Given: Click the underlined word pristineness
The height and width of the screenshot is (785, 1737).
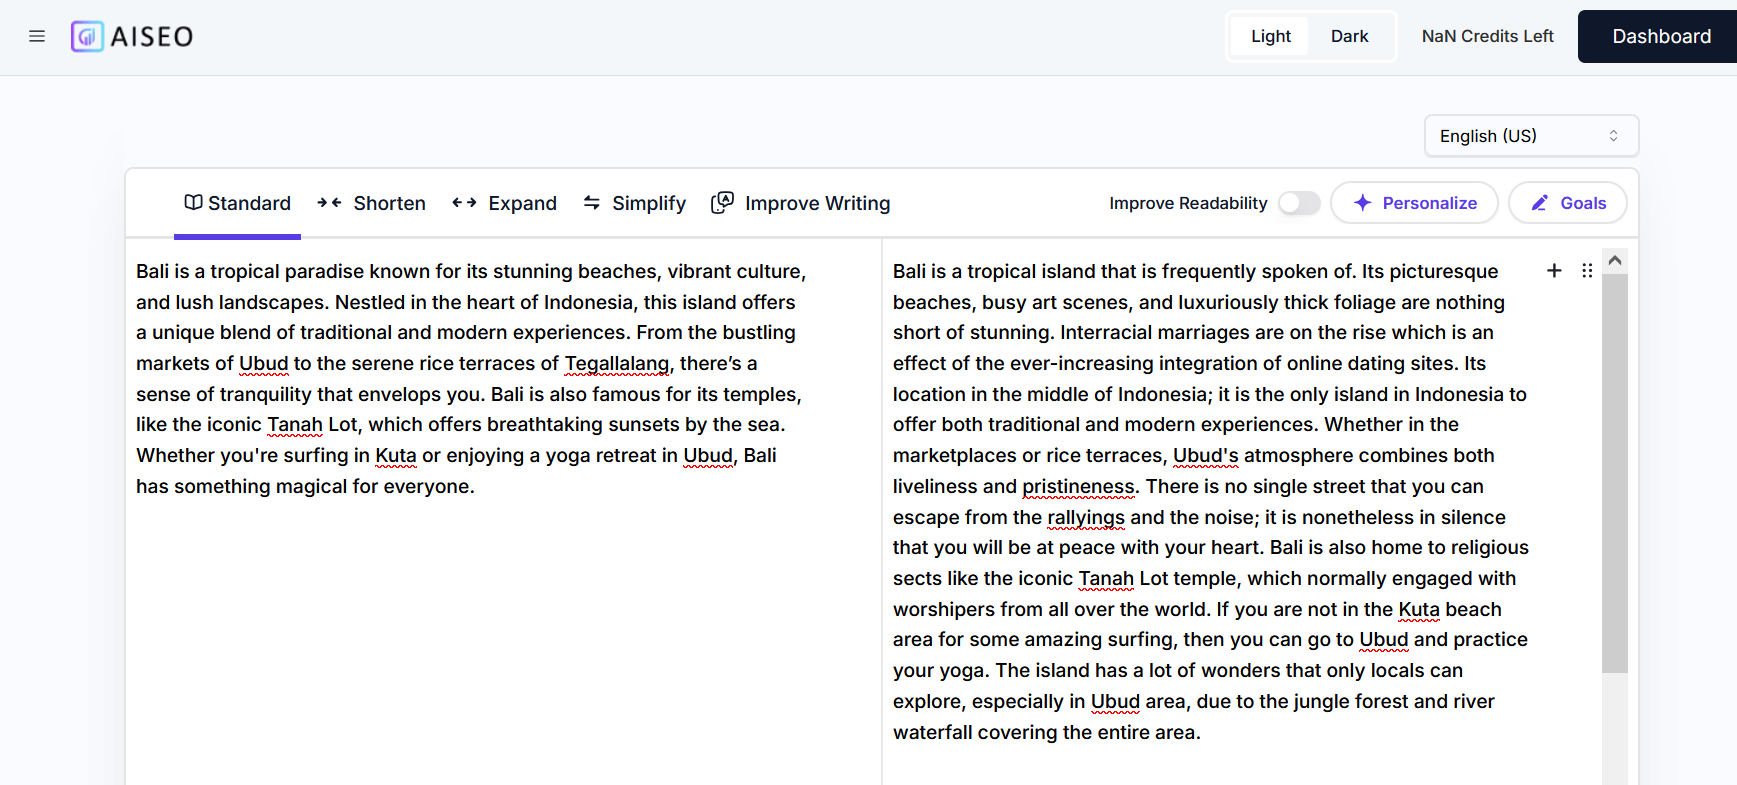Looking at the screenshot, I should click(1078, 486).
